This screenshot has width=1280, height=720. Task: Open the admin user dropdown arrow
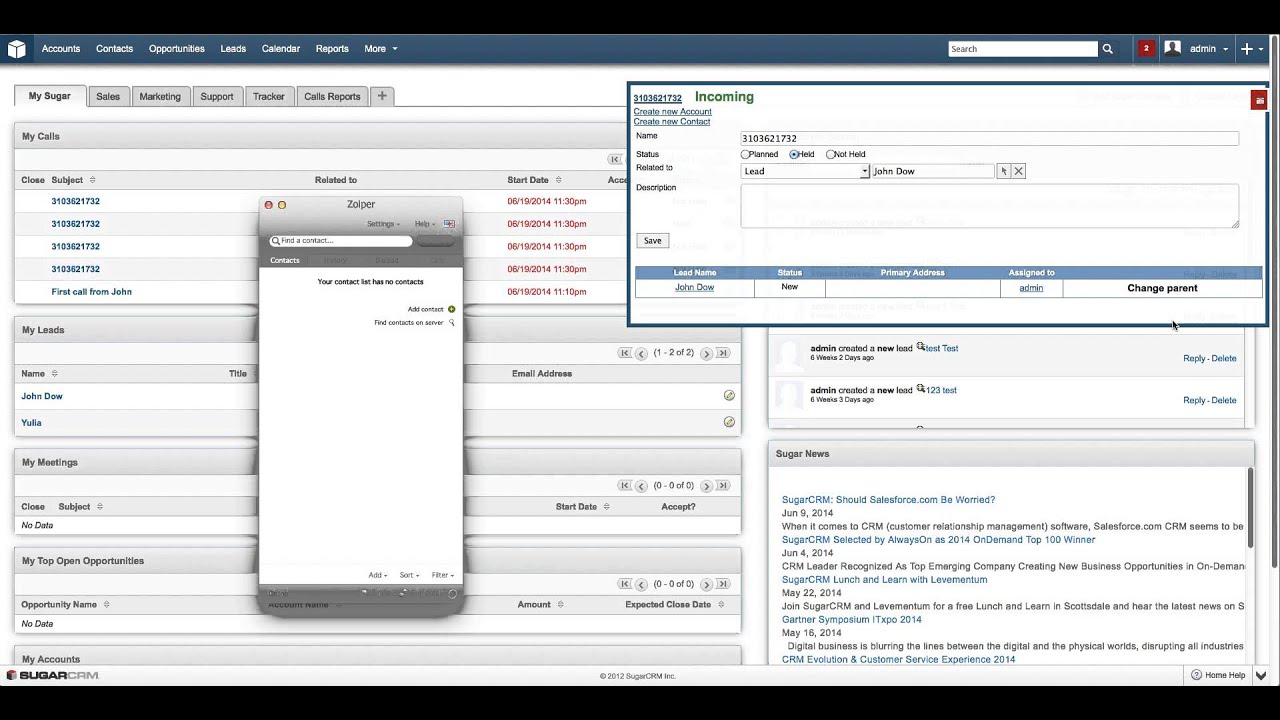click(1225, 49)
